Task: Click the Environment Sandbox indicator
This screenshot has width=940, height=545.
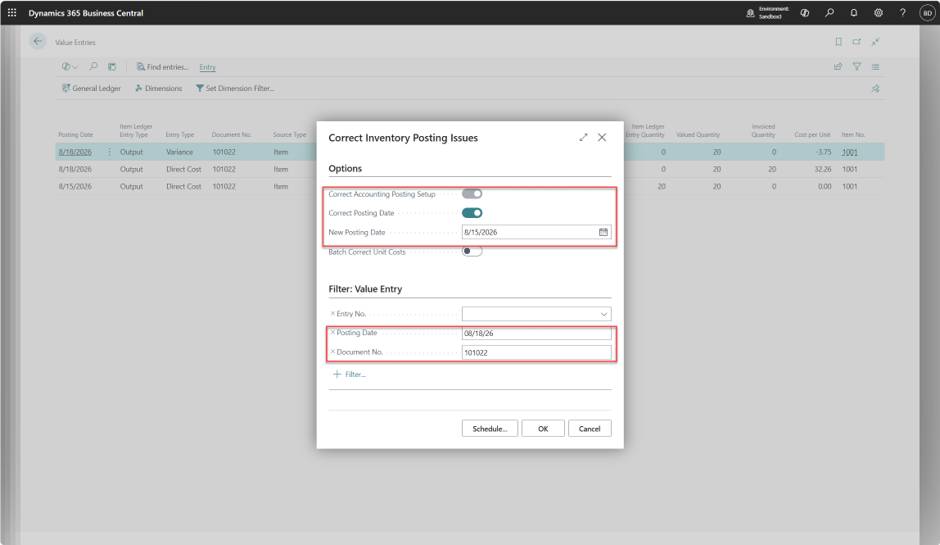Action: (x=767, y=13)
